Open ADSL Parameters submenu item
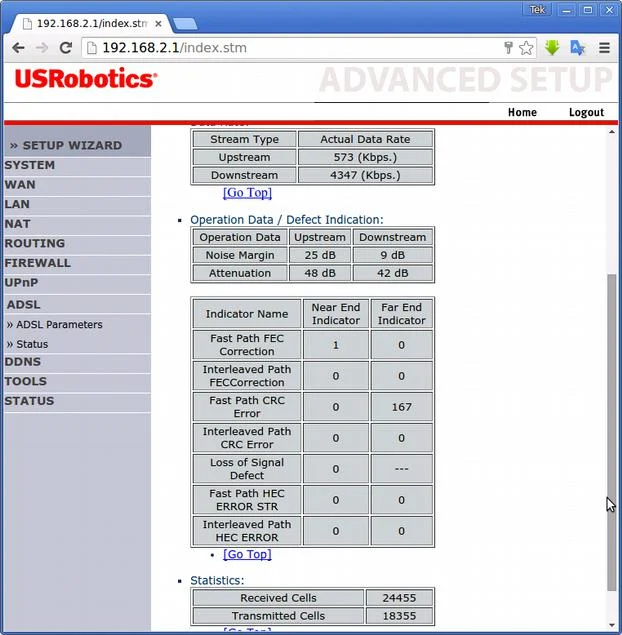This screenshot has height=635, width=622. [x=55, y=325]
